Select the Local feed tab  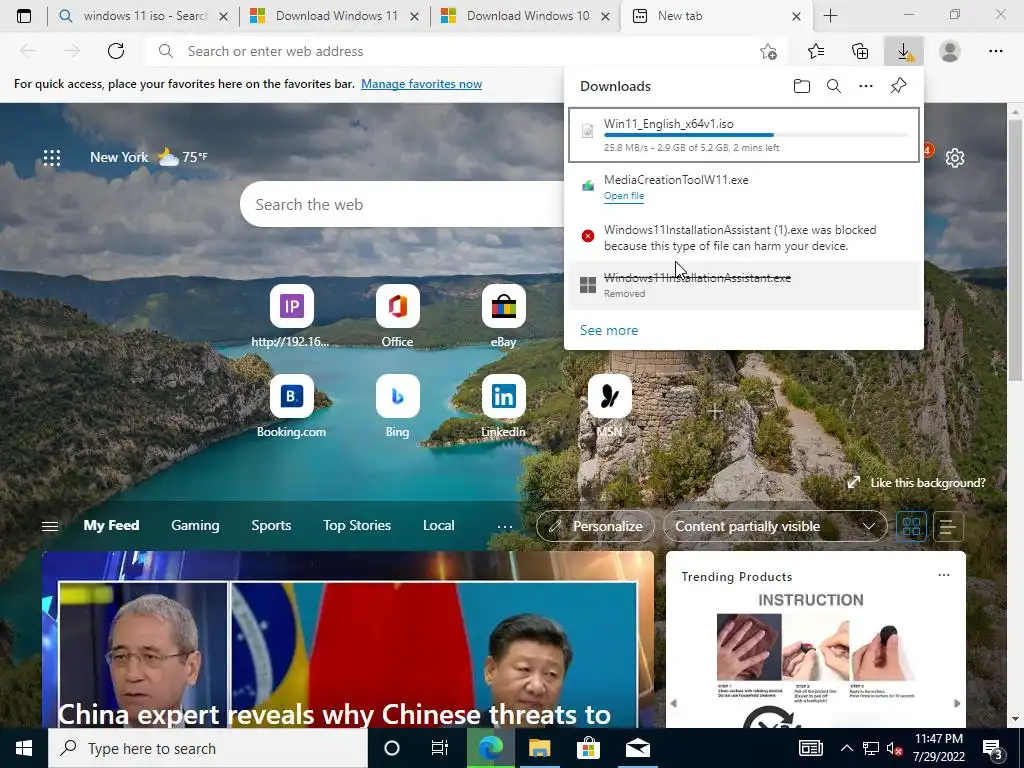[x=438, y=526]
